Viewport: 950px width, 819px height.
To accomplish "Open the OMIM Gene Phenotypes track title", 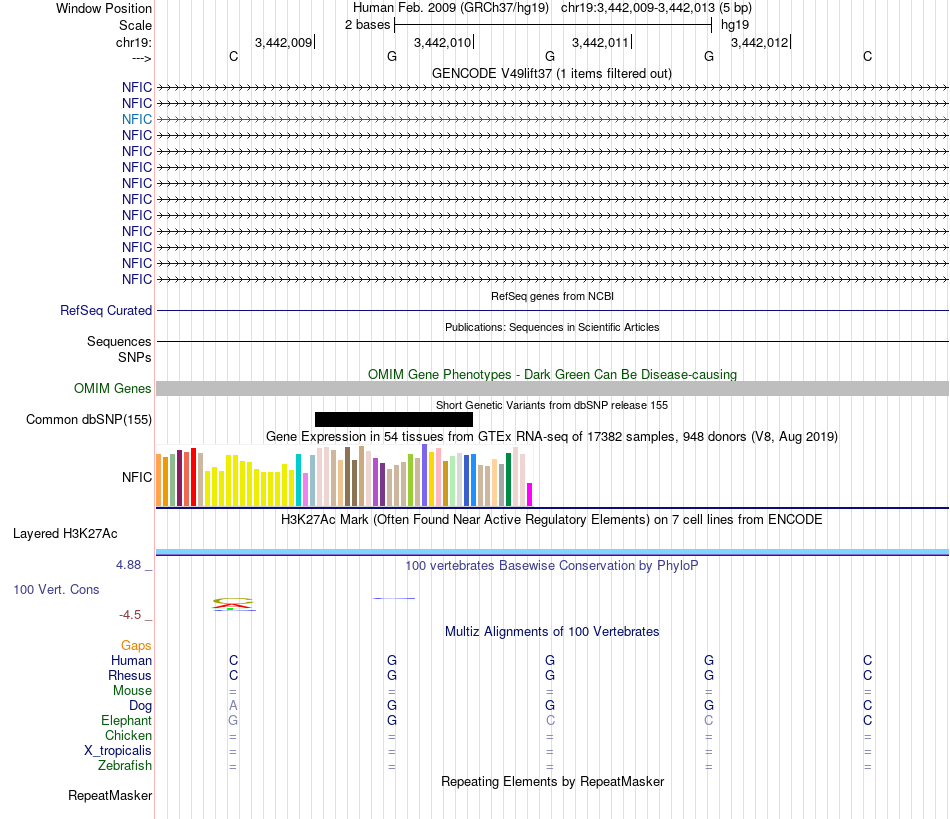I will (x=553, y=374).
